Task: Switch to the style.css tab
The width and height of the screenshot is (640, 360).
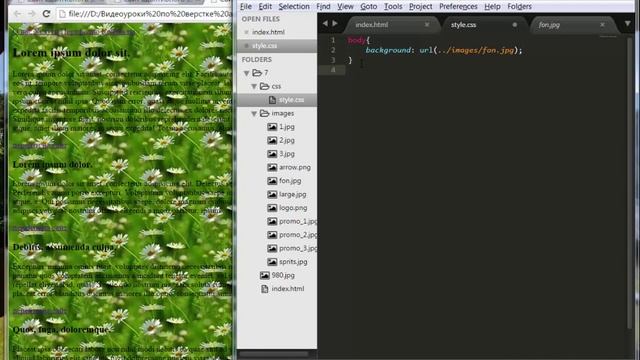Action: click(x=463, y=24)
